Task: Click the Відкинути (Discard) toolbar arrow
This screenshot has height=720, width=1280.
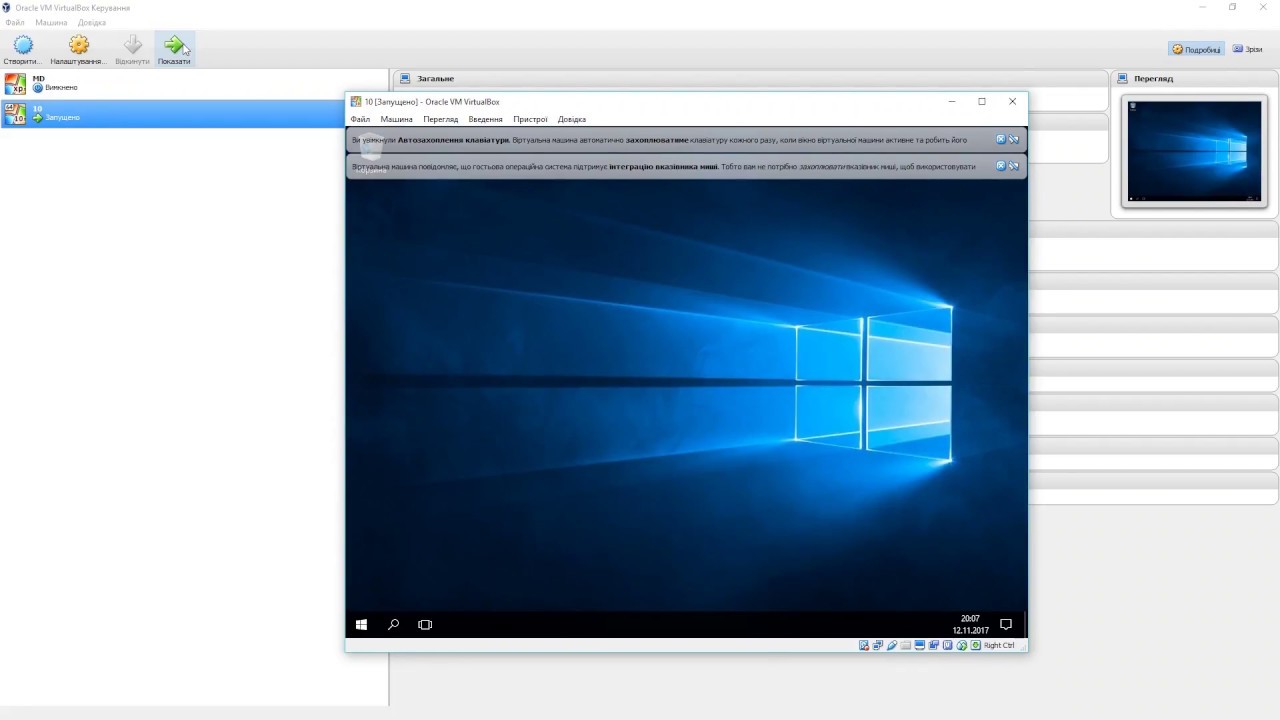Action: point(132,45)
